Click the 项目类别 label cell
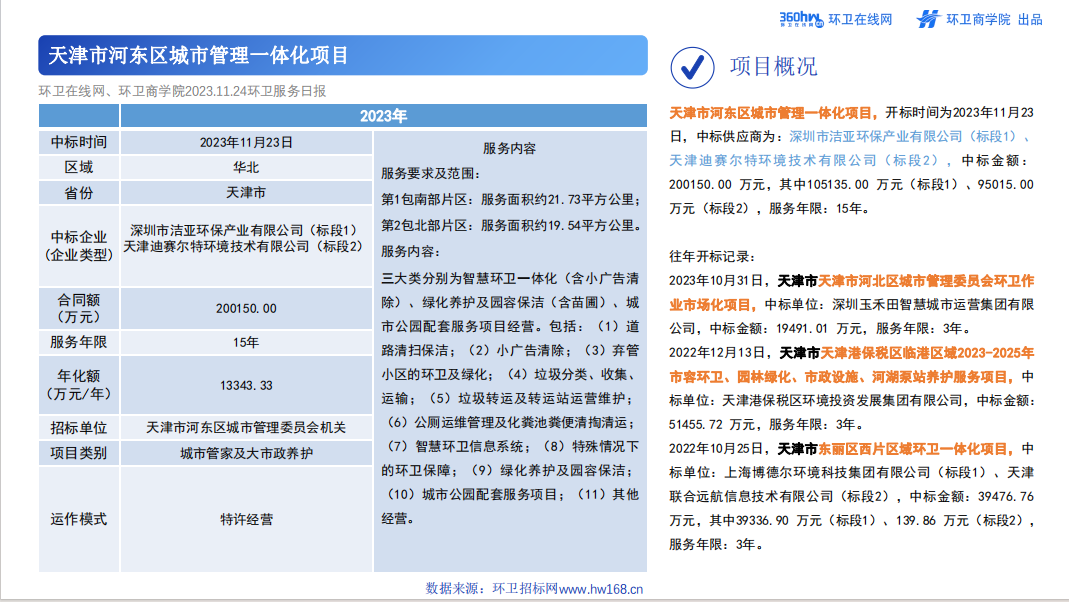Screen dimensions: 1069x602 [79, 453]
